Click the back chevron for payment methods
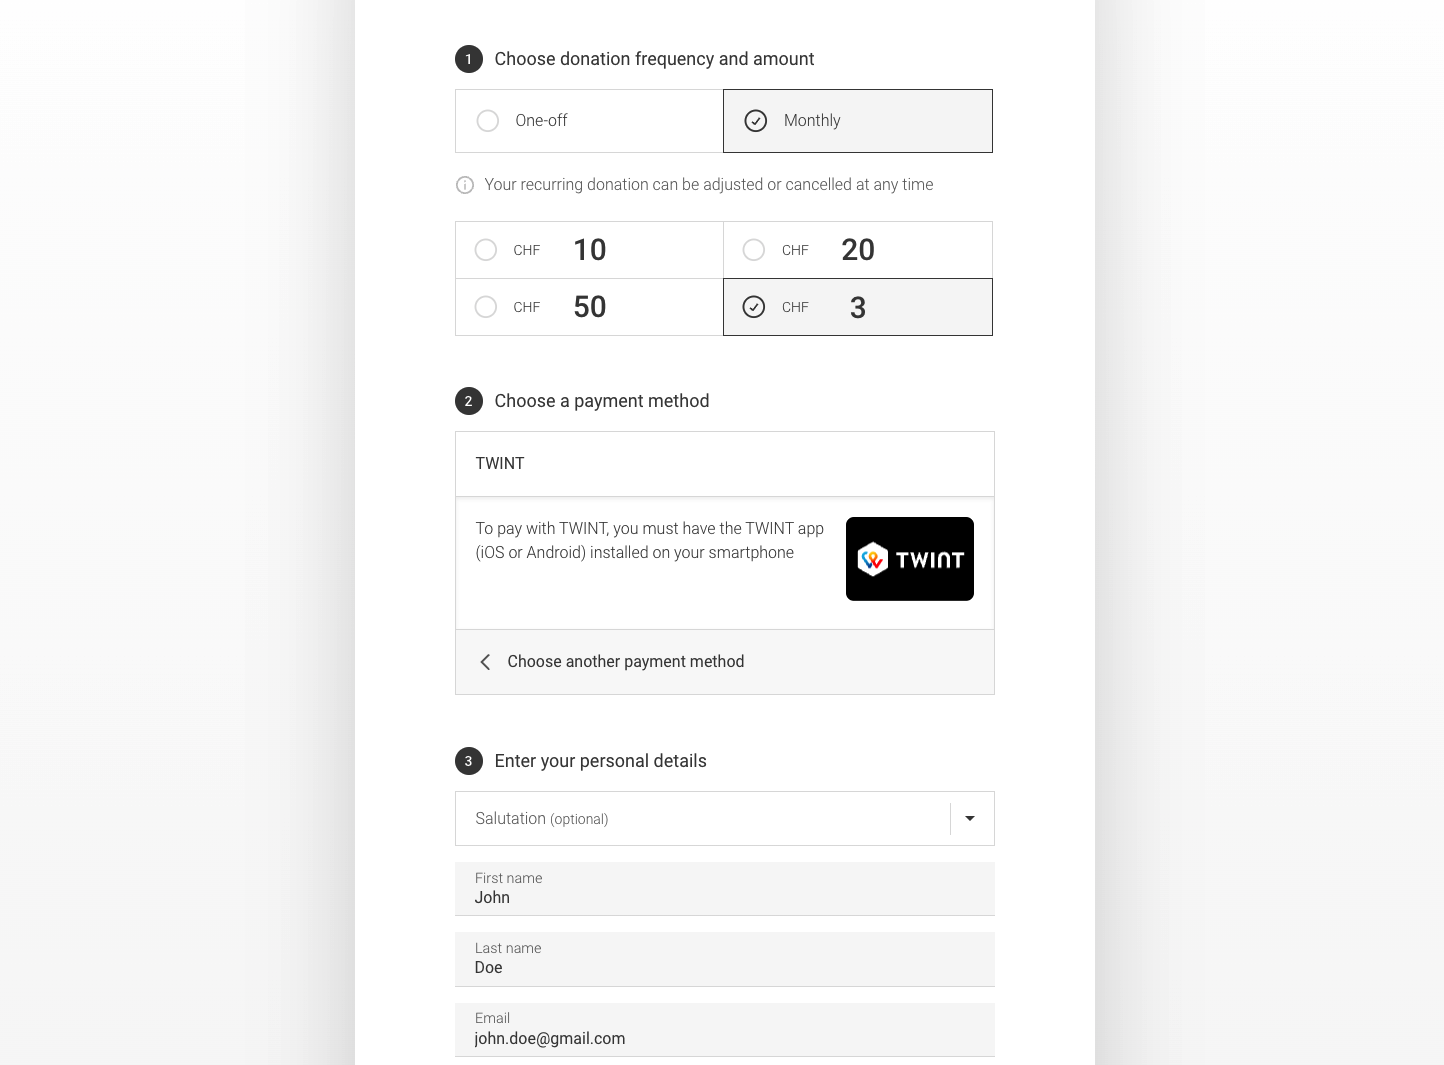The image size is (1444, 1065). point(485,662)
